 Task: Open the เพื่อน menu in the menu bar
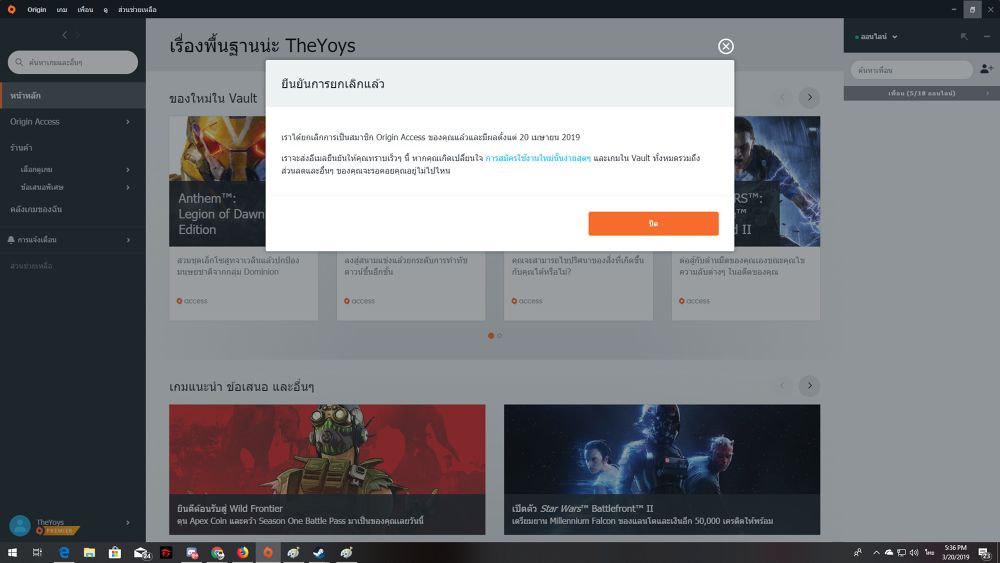(x=85, y=9)
